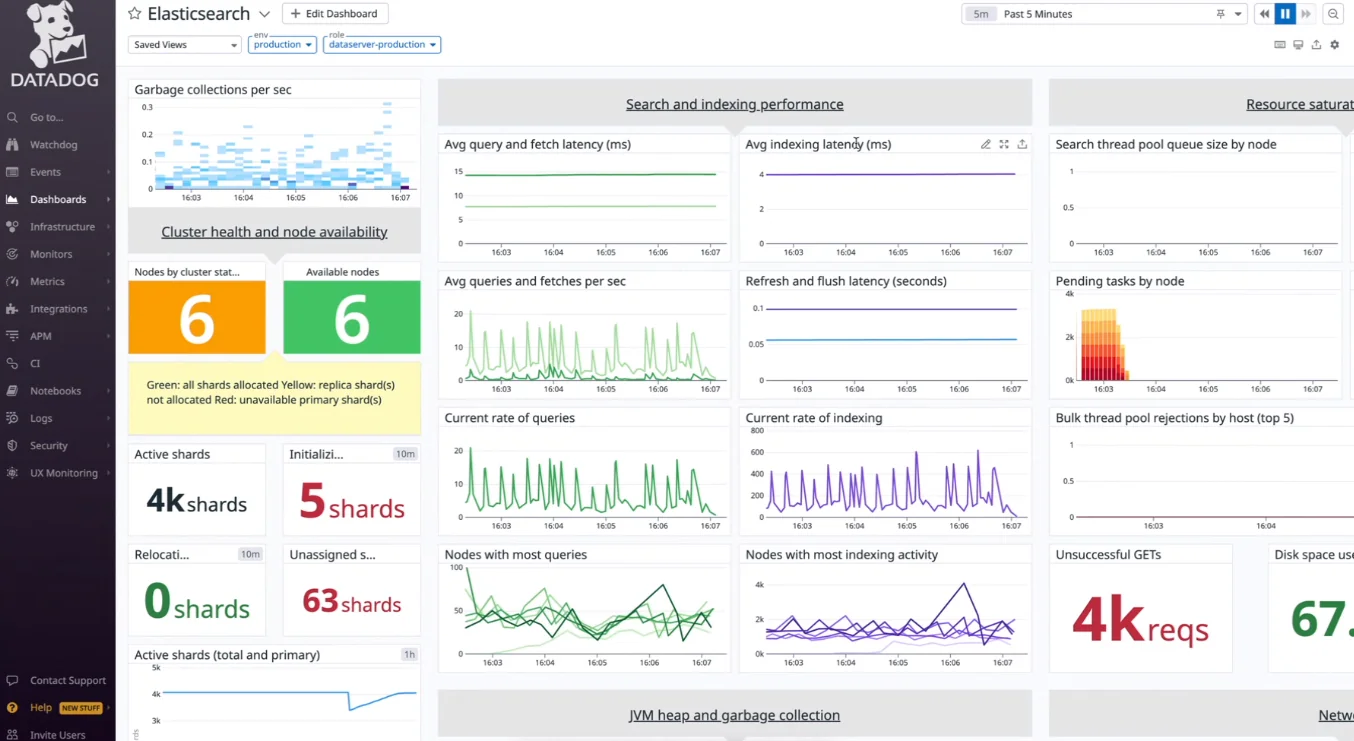Click the keyboard shortcuts icon
This screenshot has width=1354, height=741.
click(x=1280, y=45)
